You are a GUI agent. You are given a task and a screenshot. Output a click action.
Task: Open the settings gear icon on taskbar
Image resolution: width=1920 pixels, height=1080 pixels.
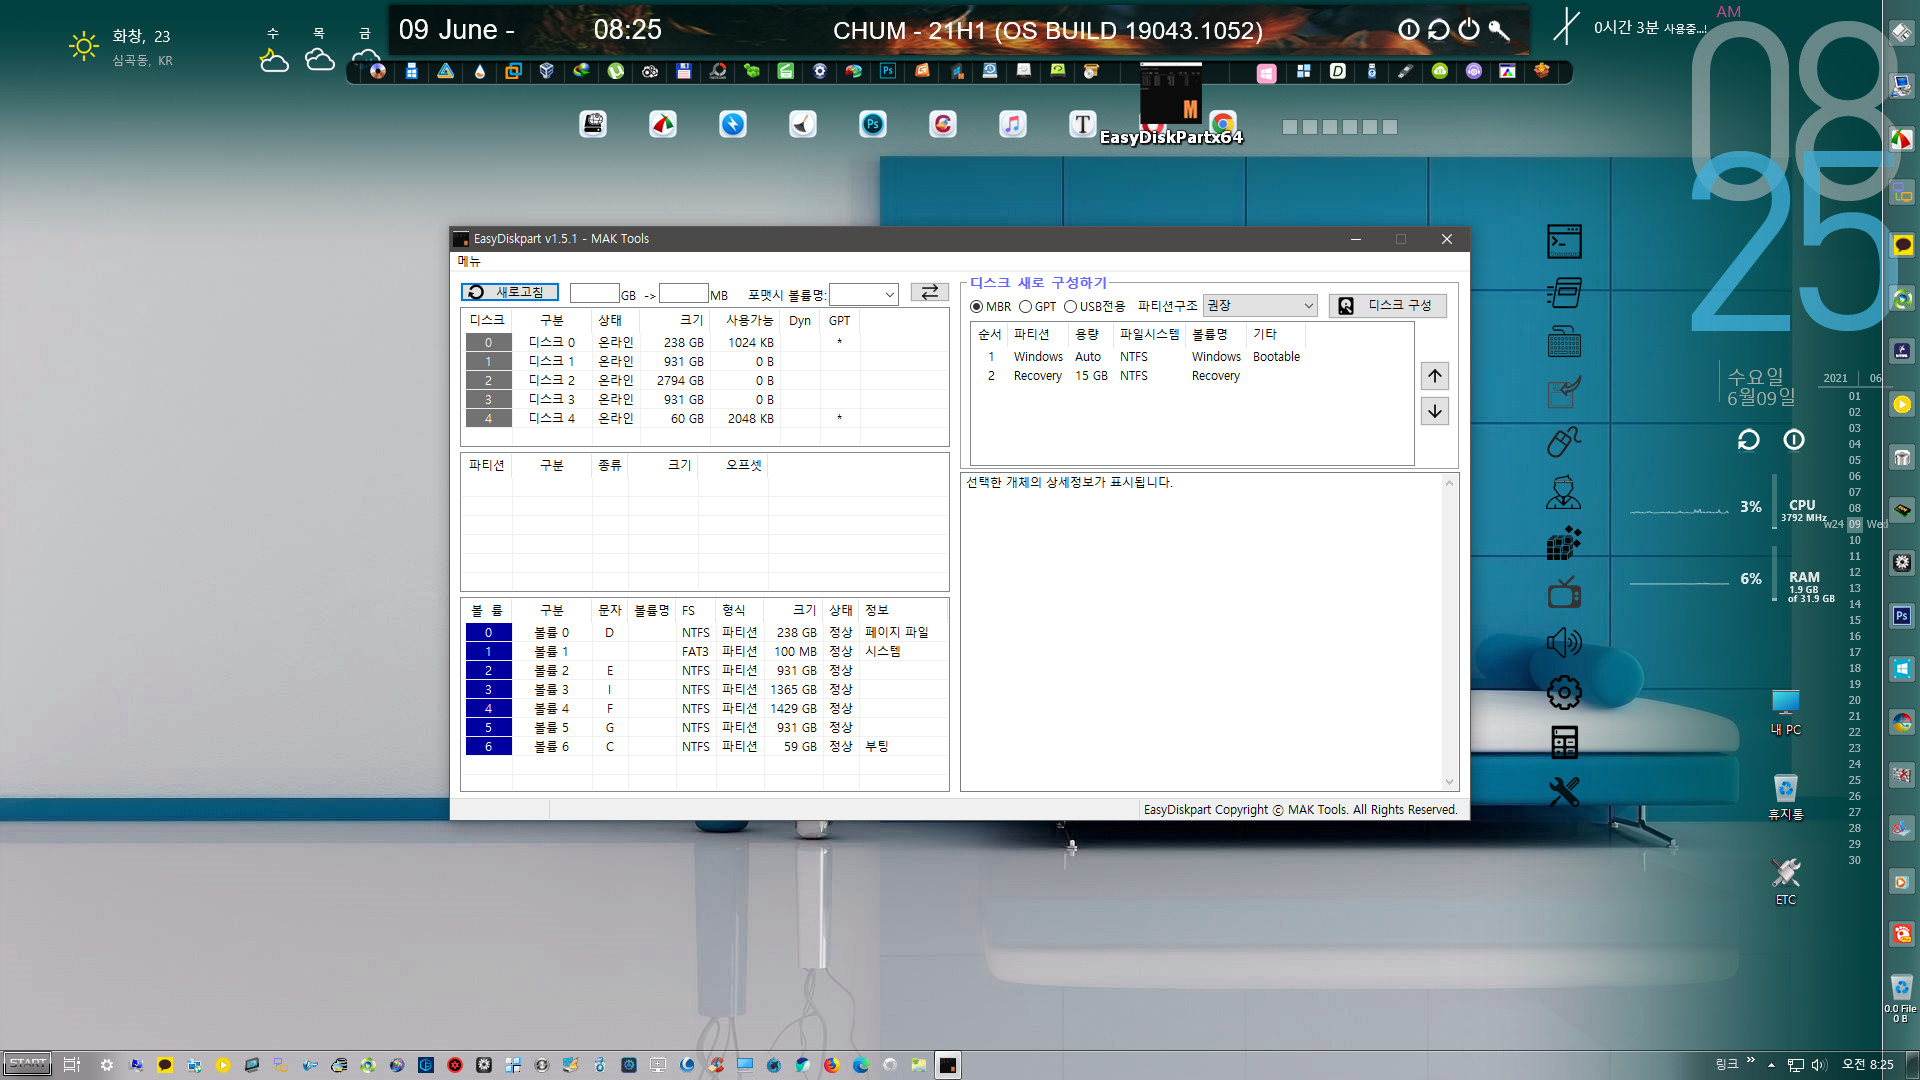[x=107, y=1065]
